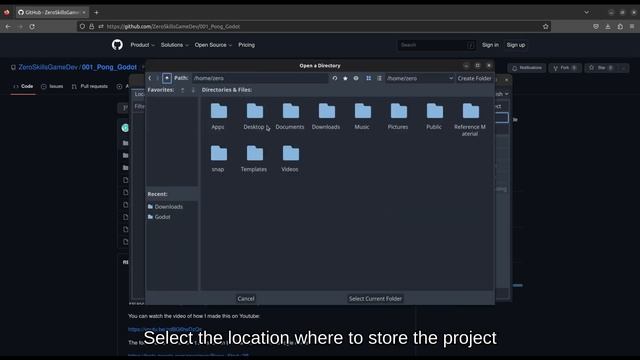
Task: Bookmark page with star icon in address bar
Action: pyautogui.click(x=545, y=27)
